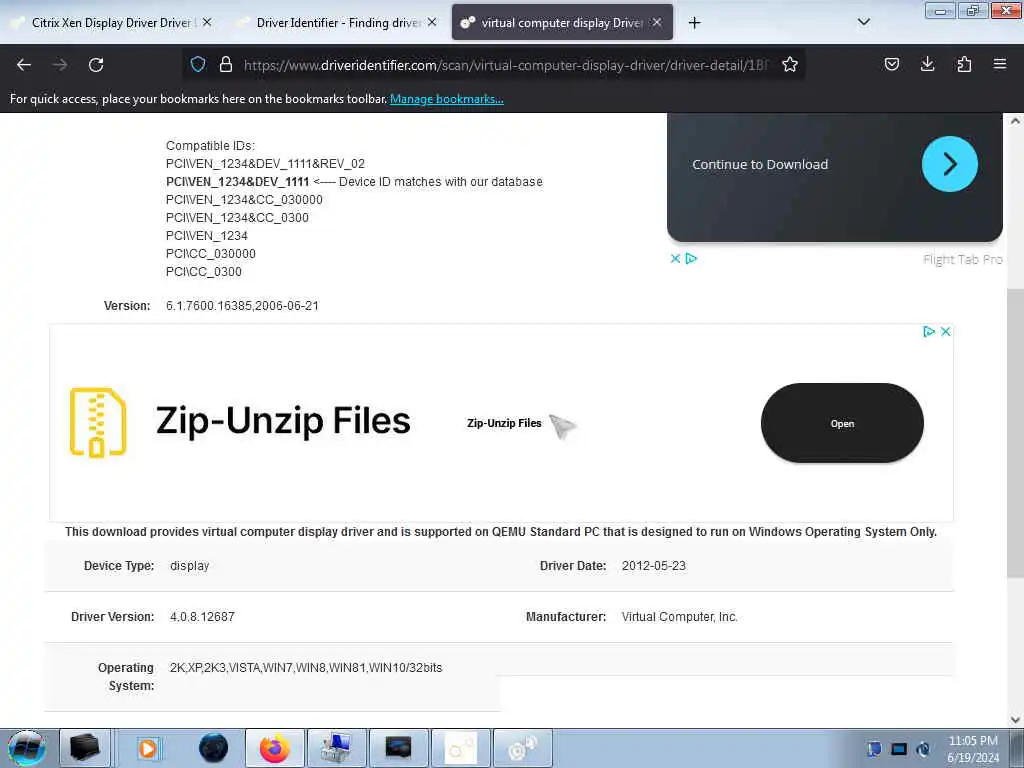Screen dimensions: 1024x768
Task: Open the Downloads panel
Action: (x=927, y=64)
